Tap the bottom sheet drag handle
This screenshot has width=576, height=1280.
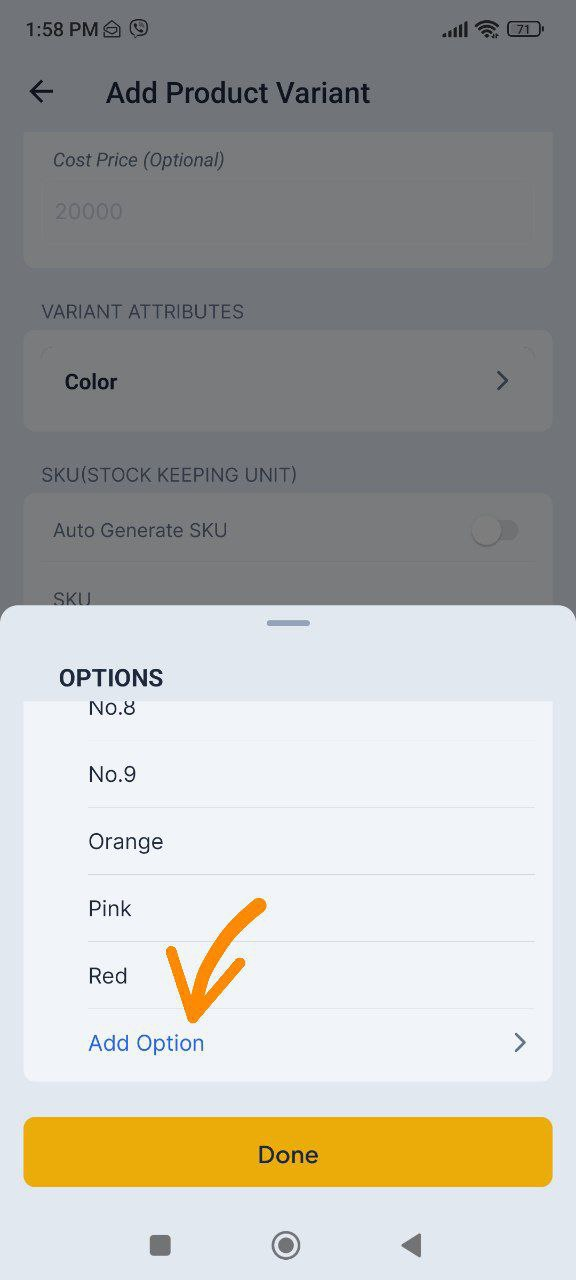(288, 623)
